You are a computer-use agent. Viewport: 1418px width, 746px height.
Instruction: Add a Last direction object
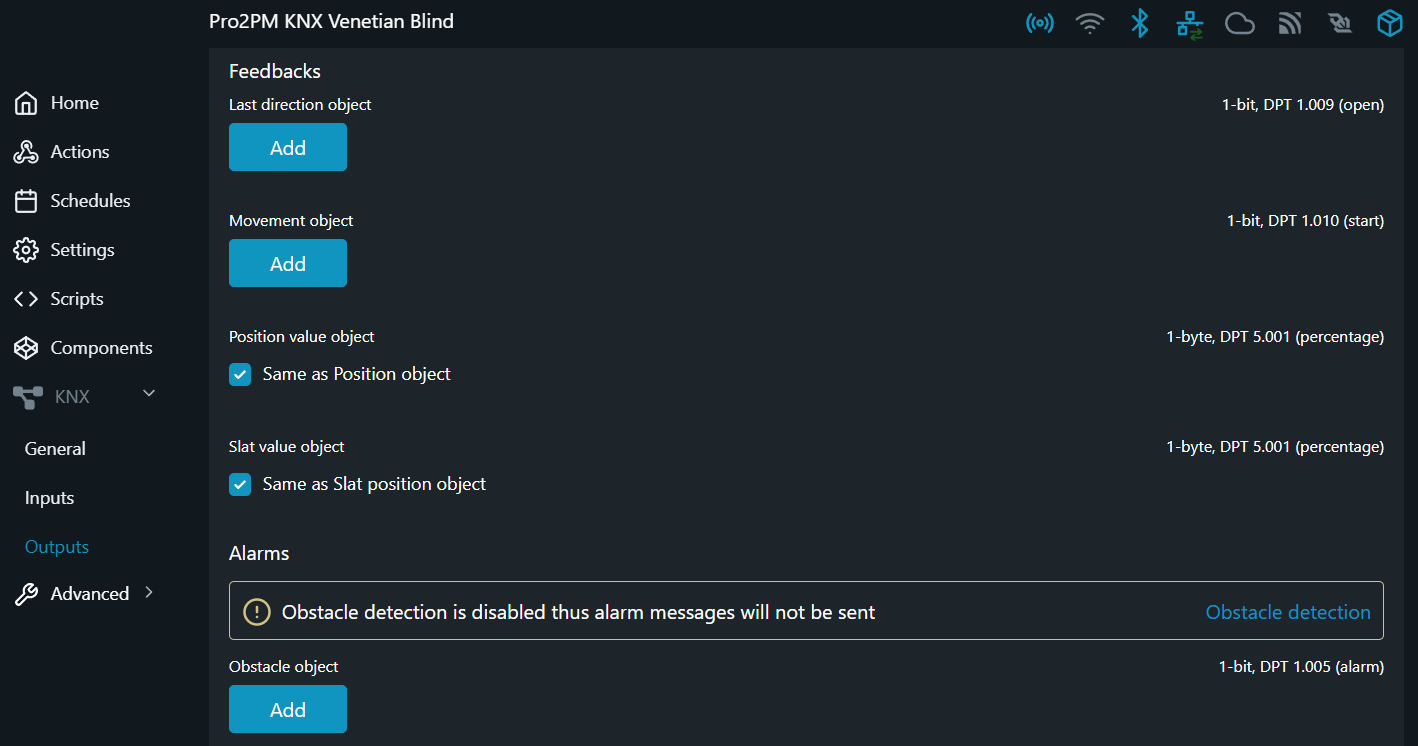point(288,148)
